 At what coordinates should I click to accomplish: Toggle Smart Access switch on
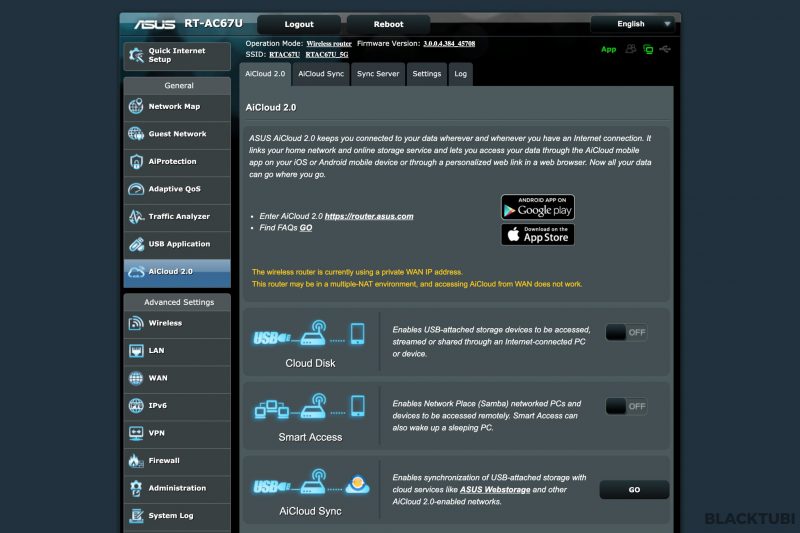click(x=626, y=407)
